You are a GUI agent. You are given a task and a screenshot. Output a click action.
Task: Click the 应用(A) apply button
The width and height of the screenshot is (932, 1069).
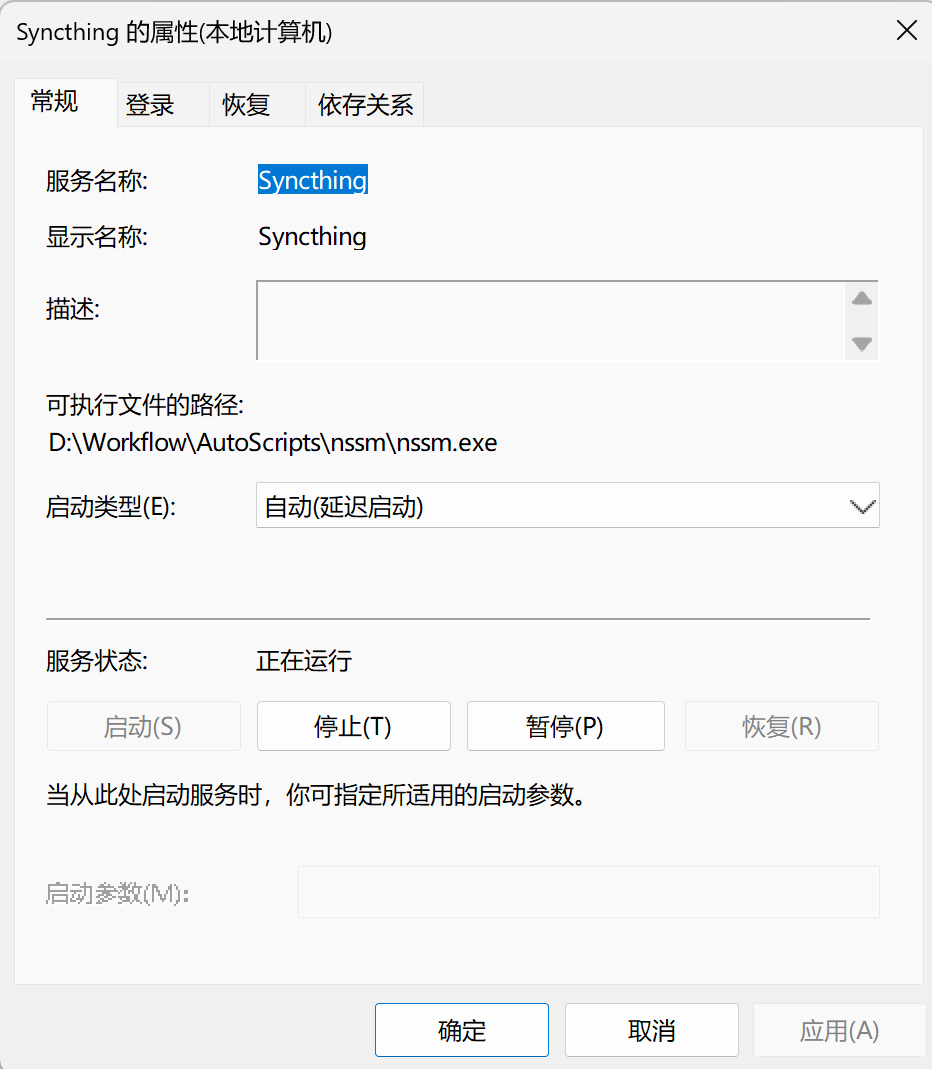839,1030
